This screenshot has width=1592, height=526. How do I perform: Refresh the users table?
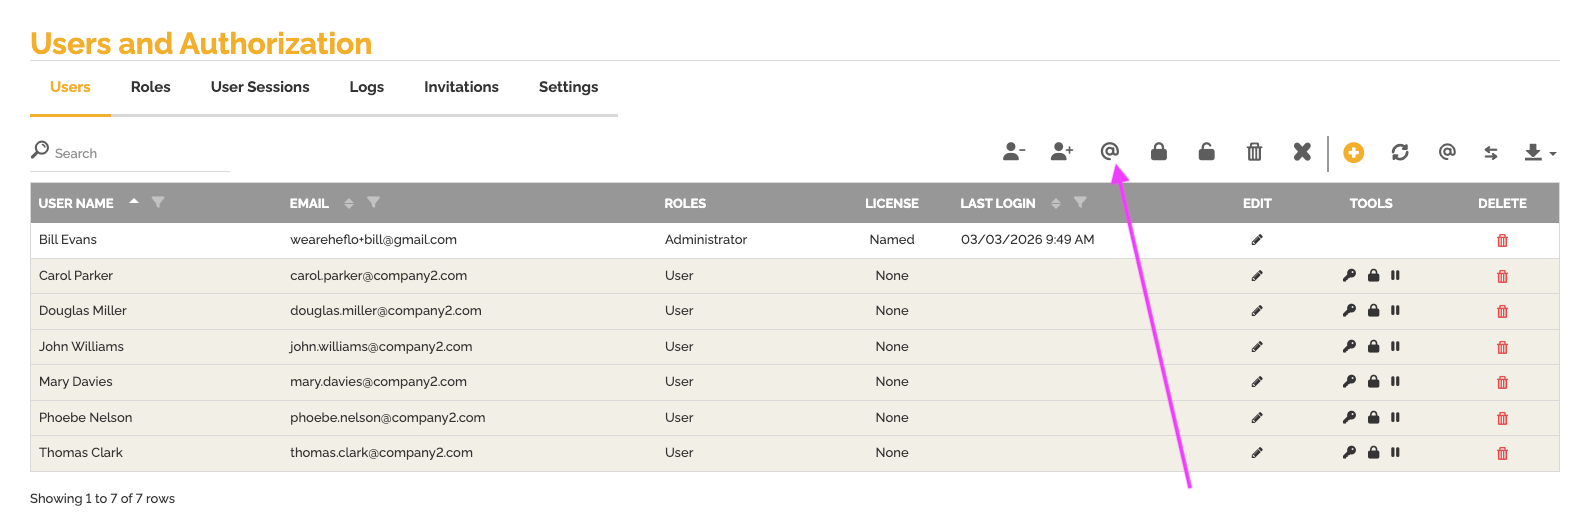click(x=1400, y=152)
